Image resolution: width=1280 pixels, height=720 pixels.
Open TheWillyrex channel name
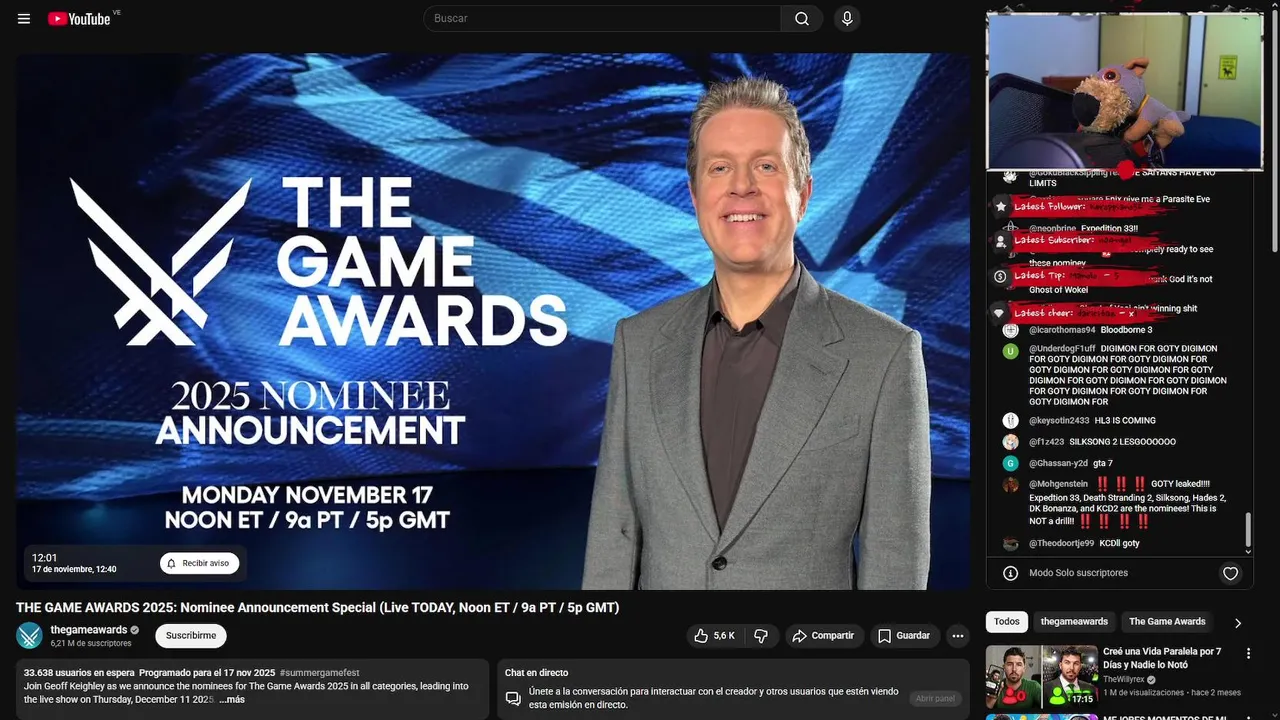1124,679
